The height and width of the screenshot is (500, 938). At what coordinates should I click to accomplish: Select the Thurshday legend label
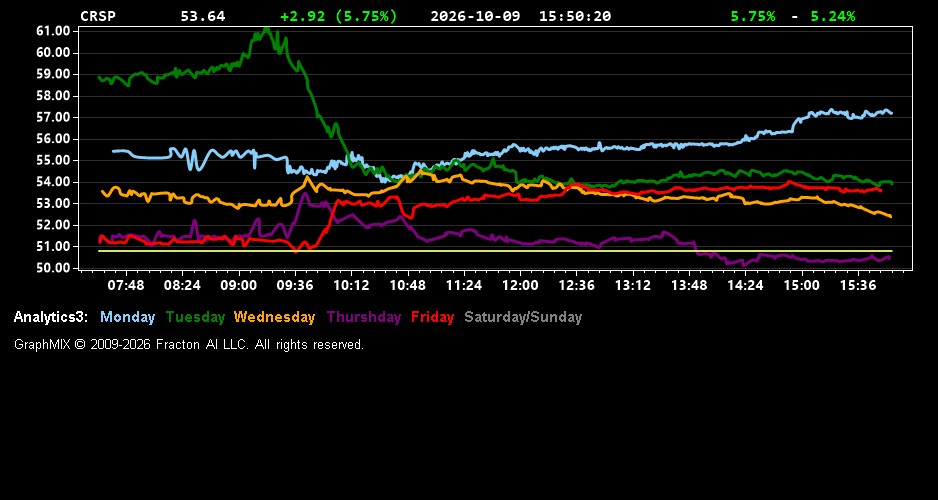364,317
